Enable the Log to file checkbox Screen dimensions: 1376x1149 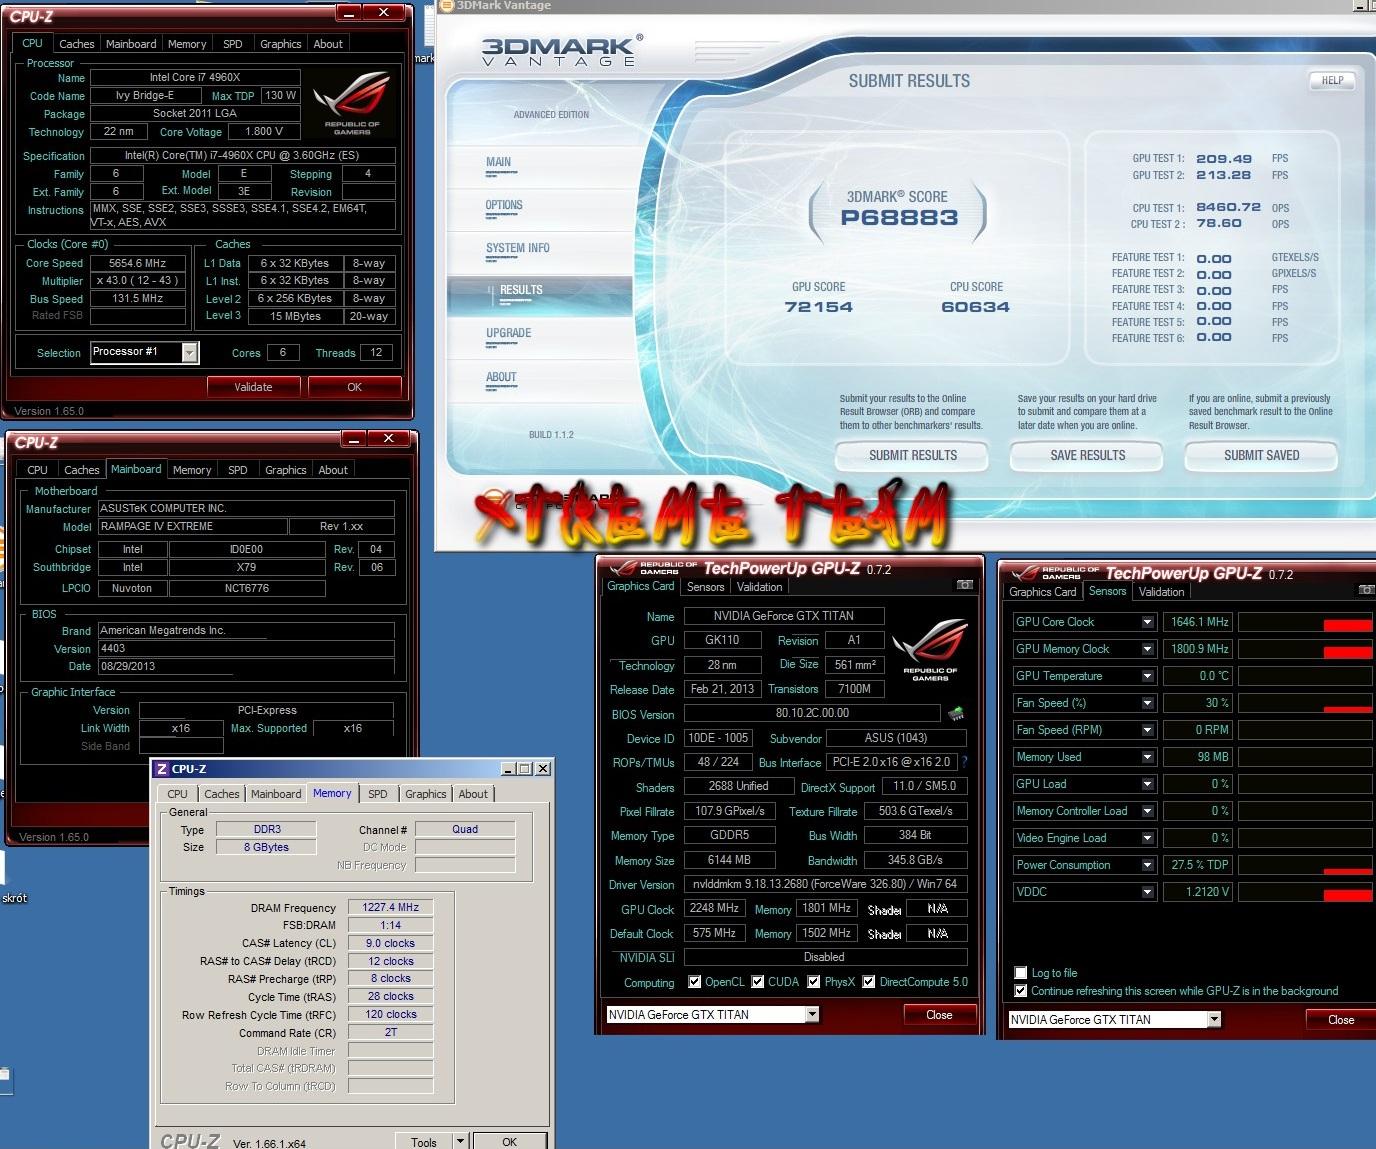coord(1021,973)
